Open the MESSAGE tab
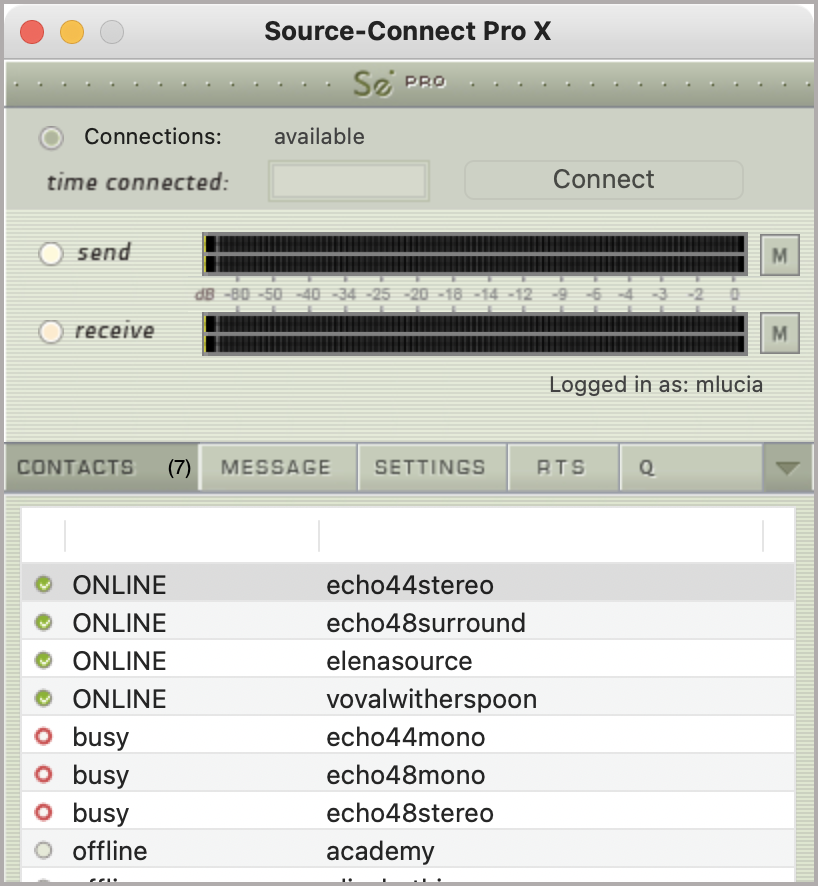This screenshot has width=818, height=886. 276,468
